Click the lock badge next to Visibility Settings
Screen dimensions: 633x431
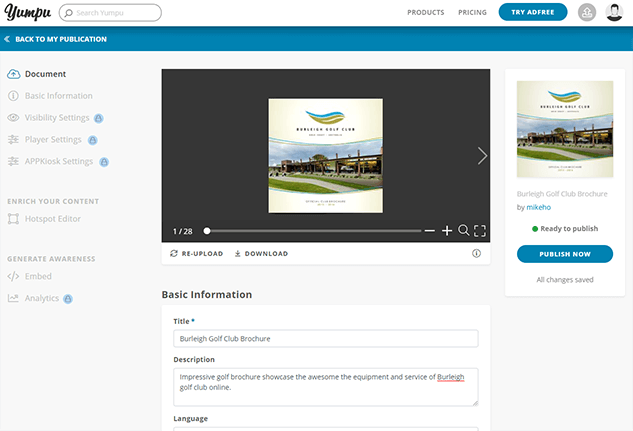99,118
